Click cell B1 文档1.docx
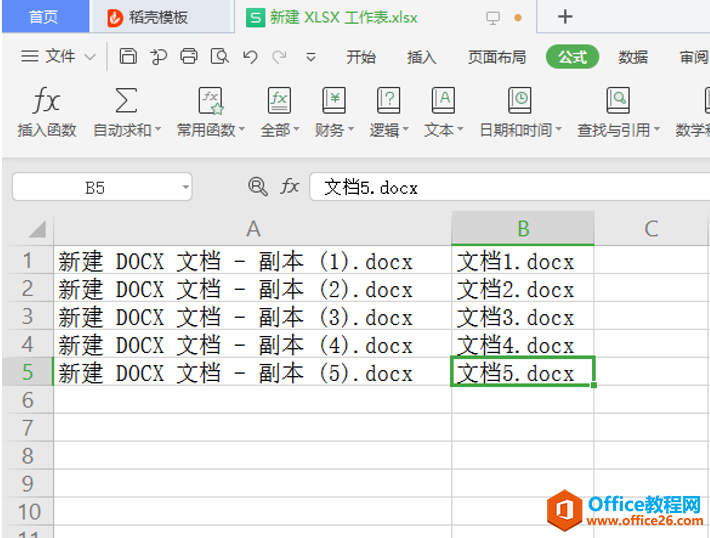This screenshot has width=710, height=538. coord(523,260)
